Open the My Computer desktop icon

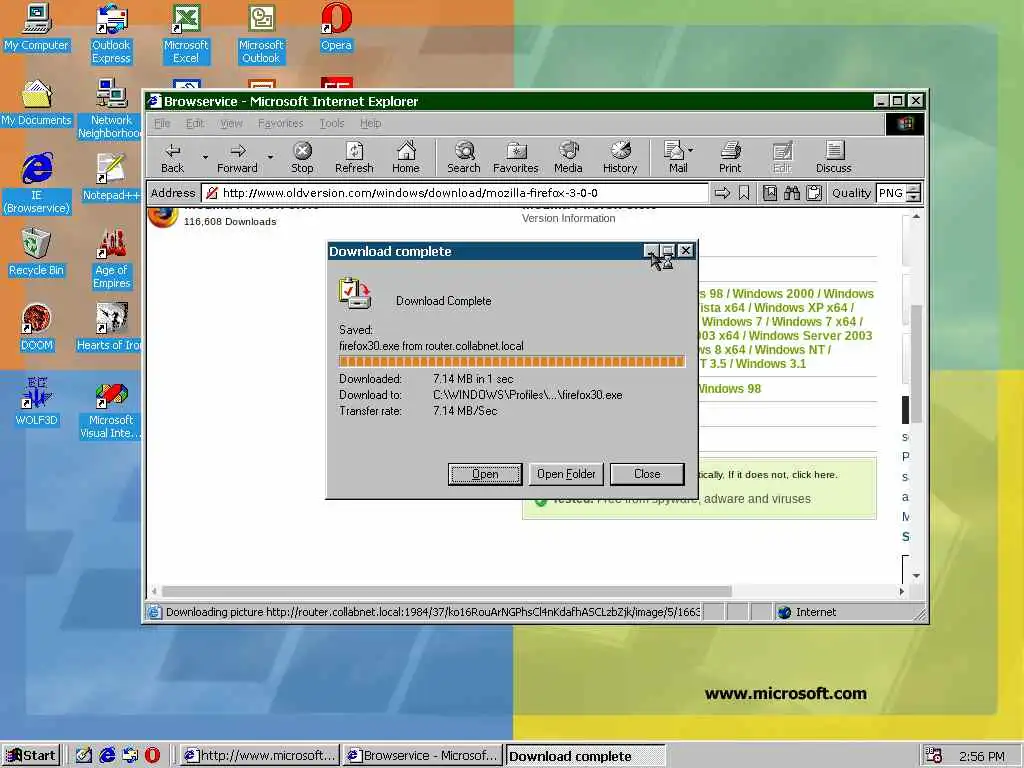pyautogui.click(x=37, y=29)
